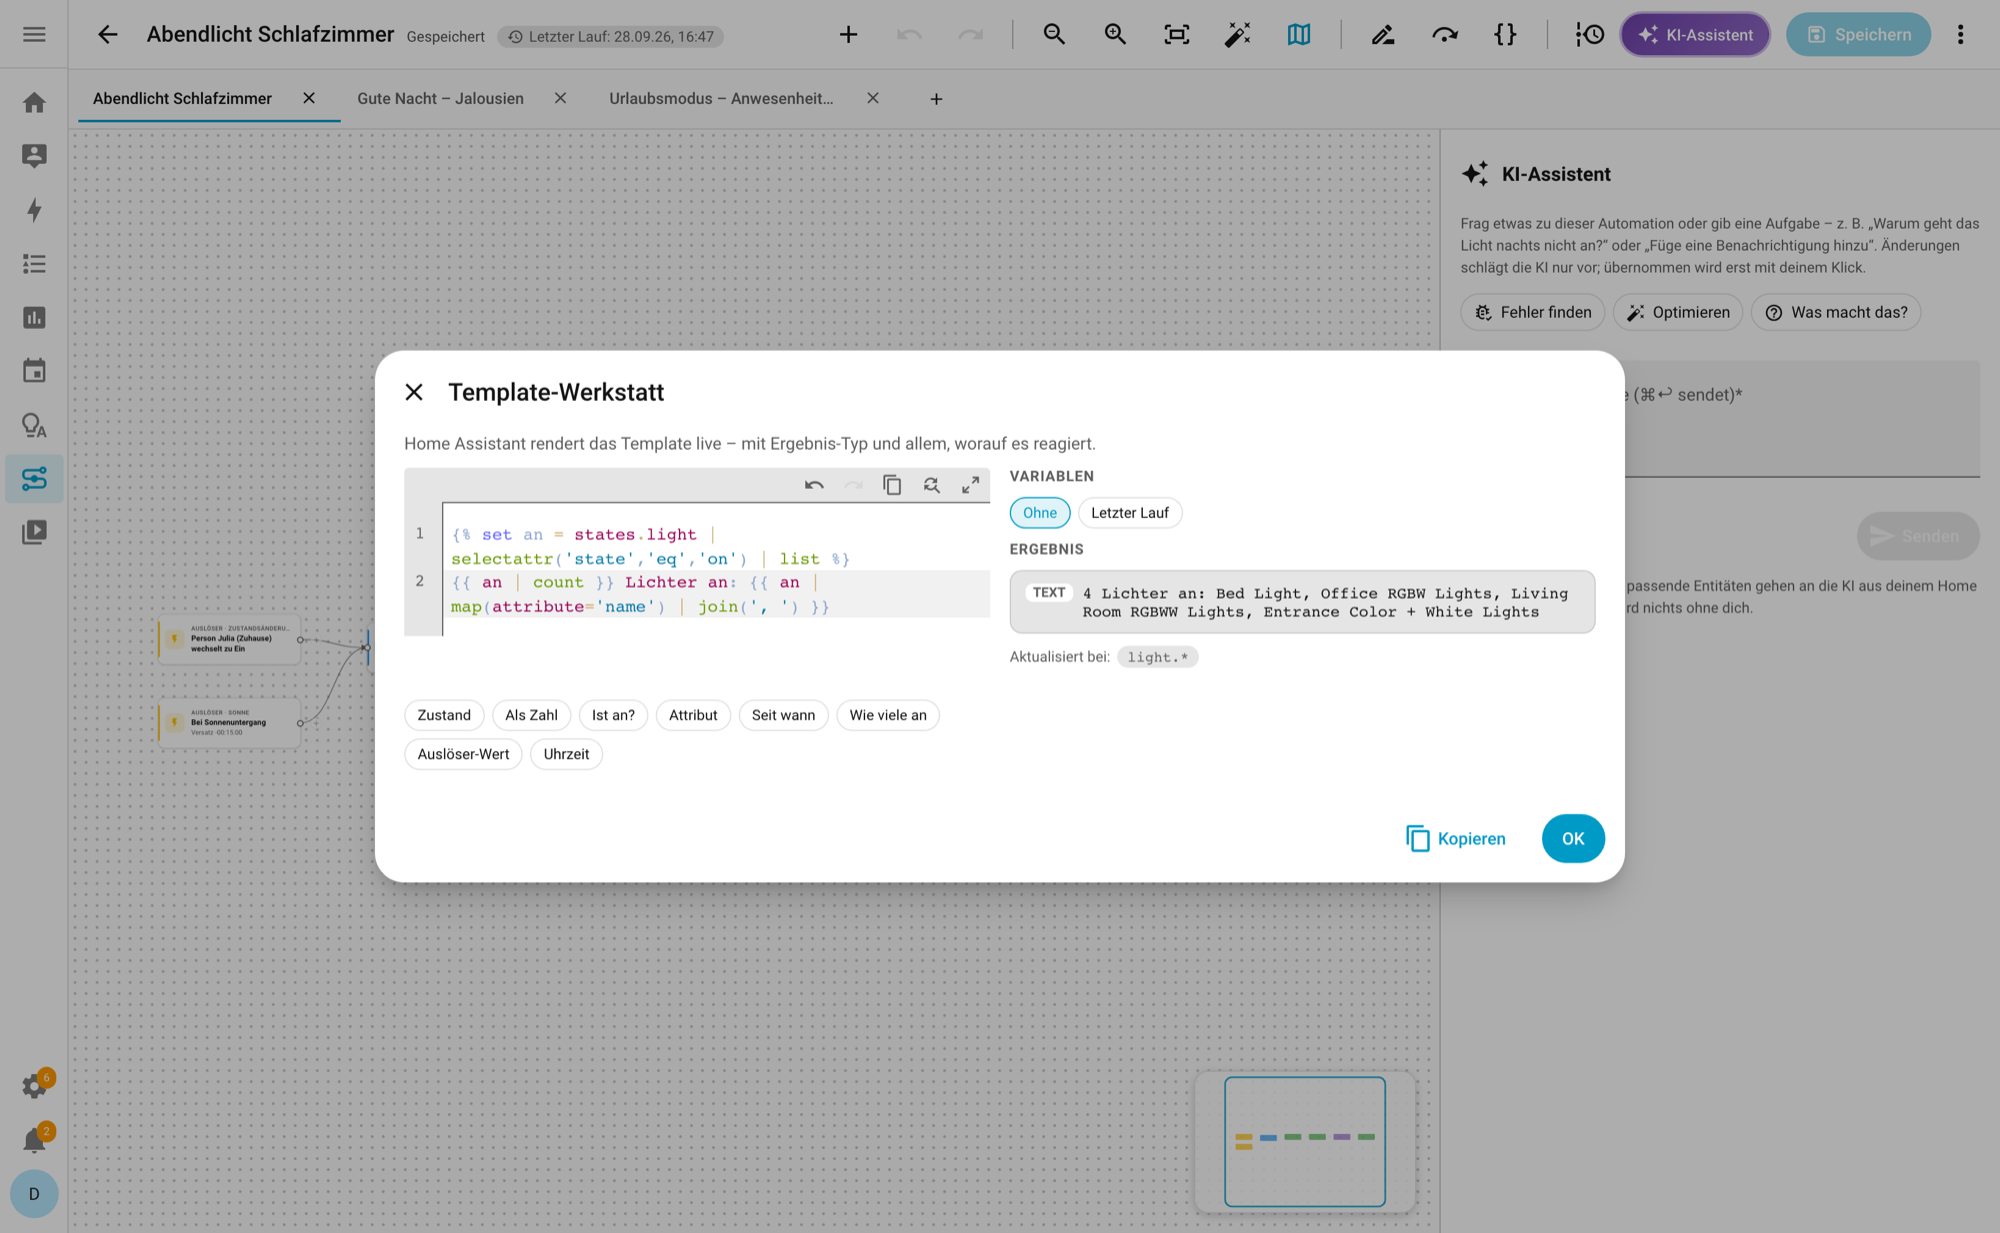Redo in the template editor
This screenshot has width=2000, height=1233.
coord(853,485)
